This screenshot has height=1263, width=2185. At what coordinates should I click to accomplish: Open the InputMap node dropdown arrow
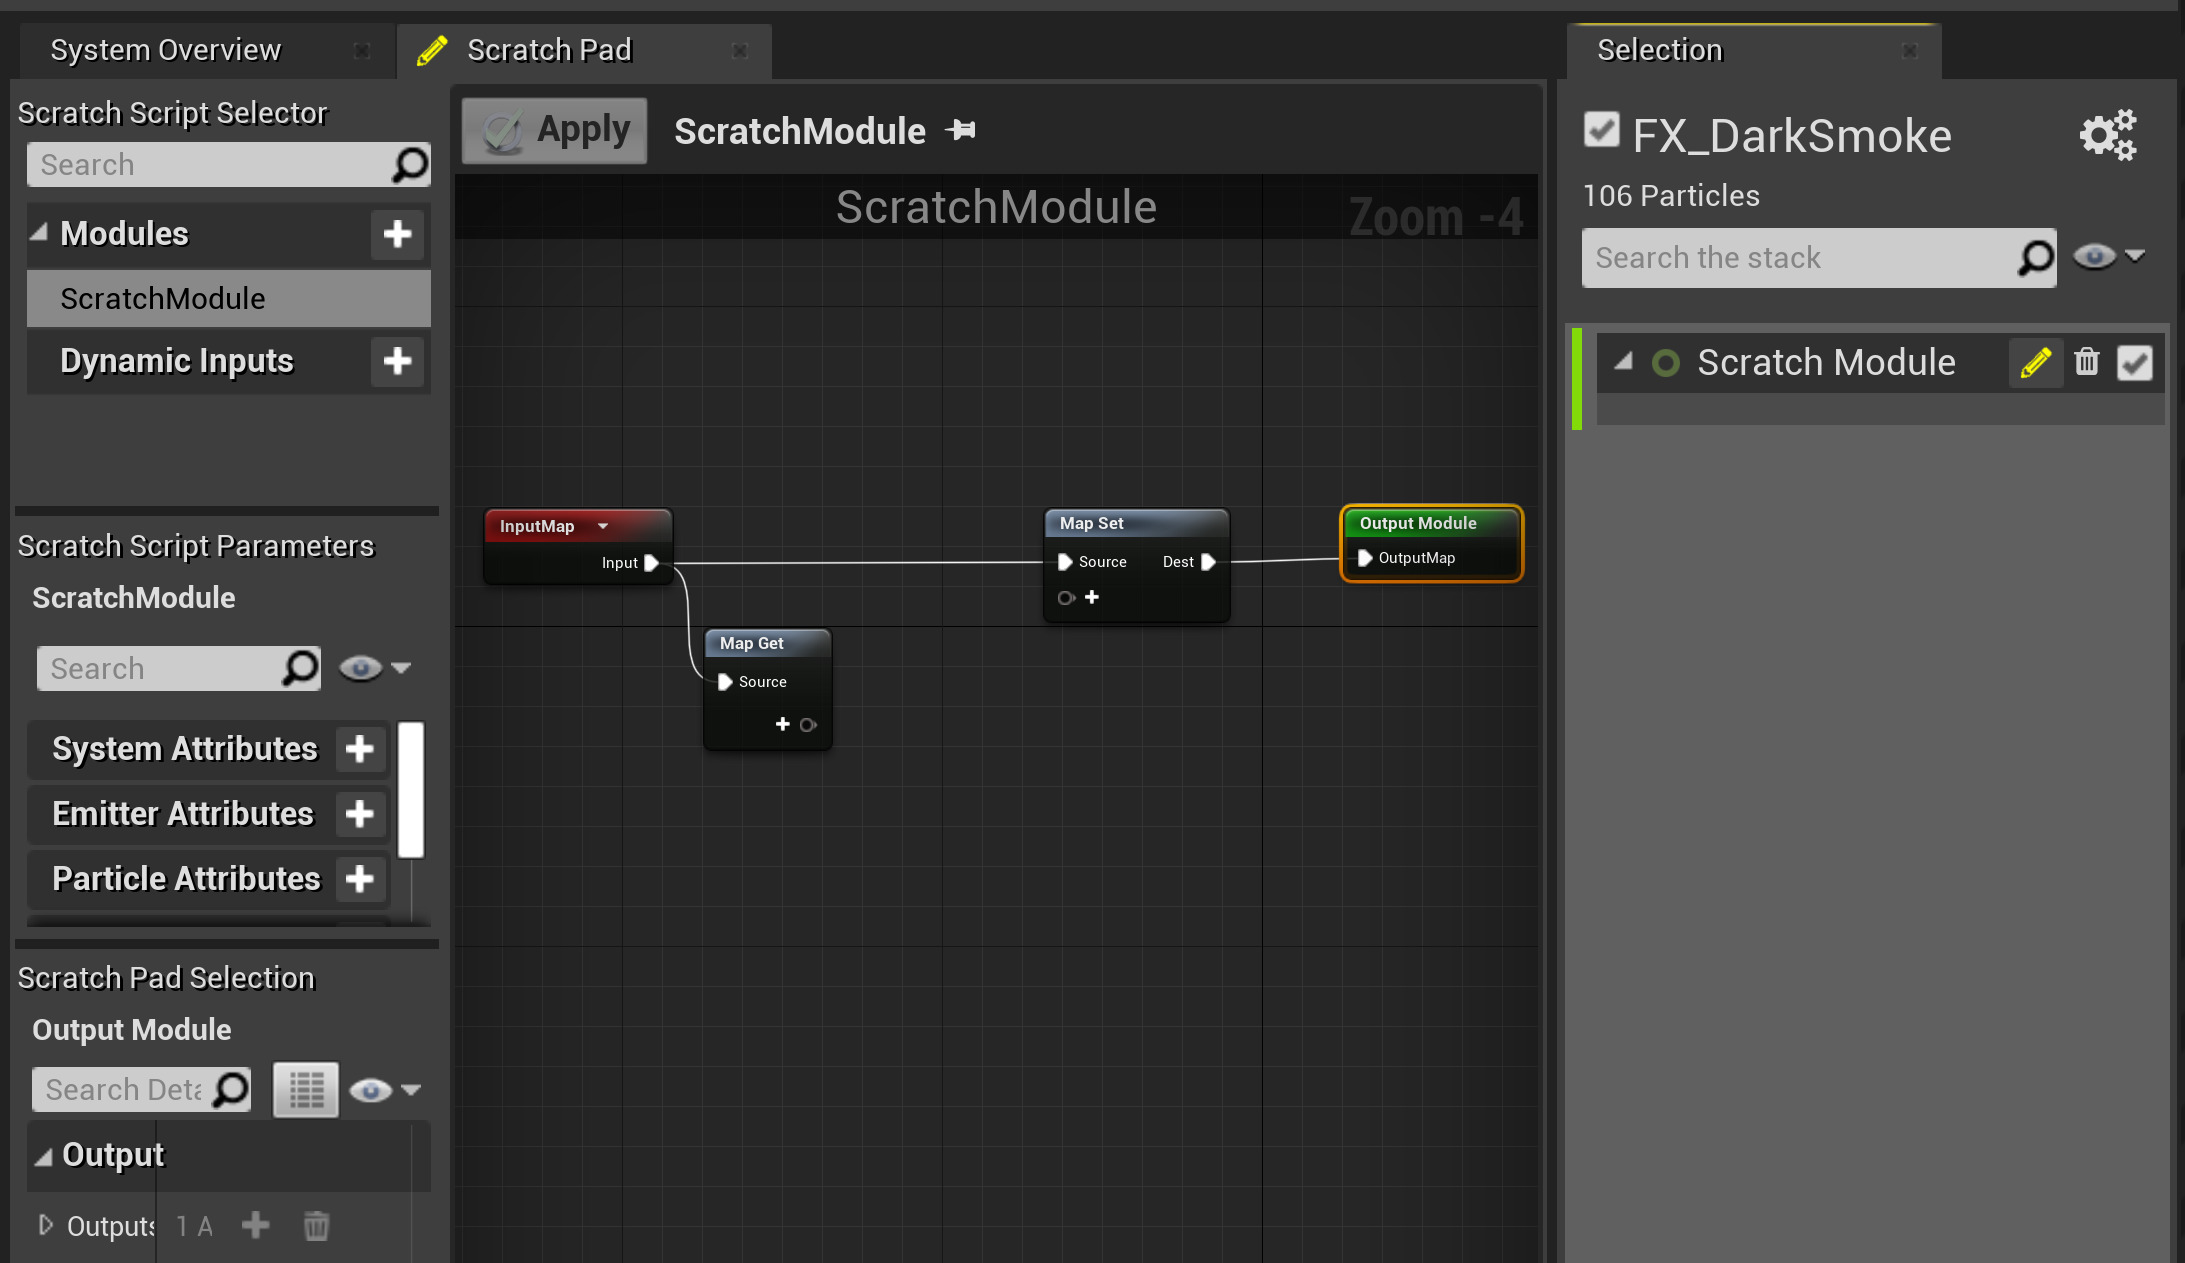603,526
